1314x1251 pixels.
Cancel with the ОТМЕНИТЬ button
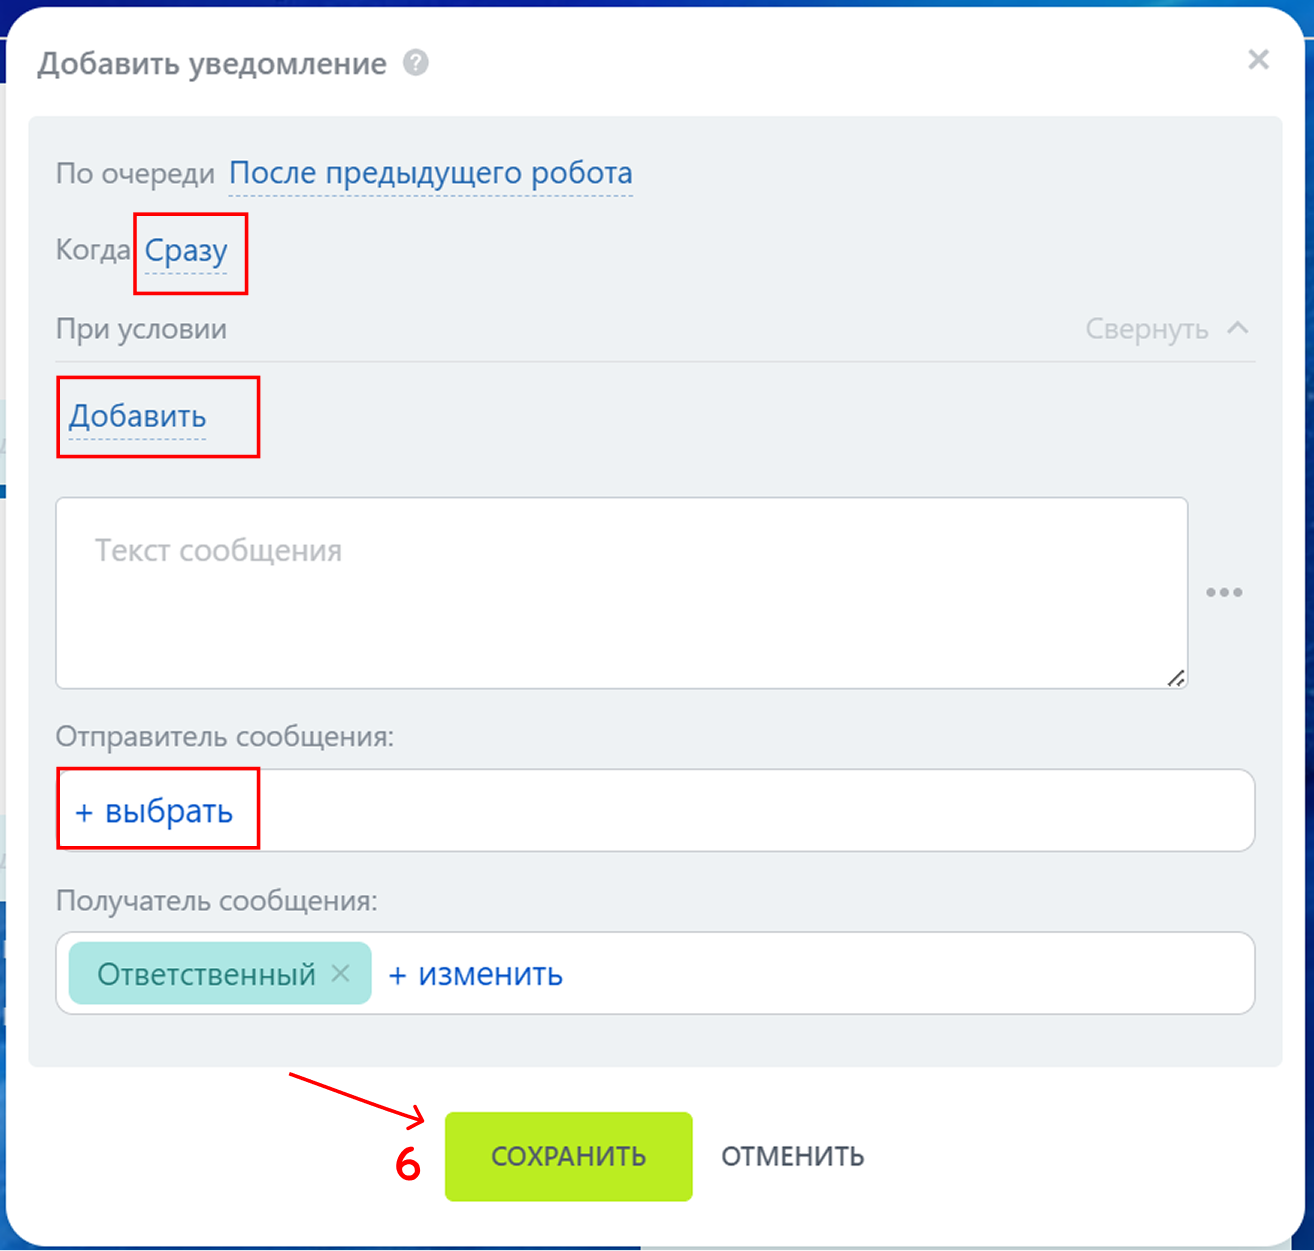(x=793, y=1157)
